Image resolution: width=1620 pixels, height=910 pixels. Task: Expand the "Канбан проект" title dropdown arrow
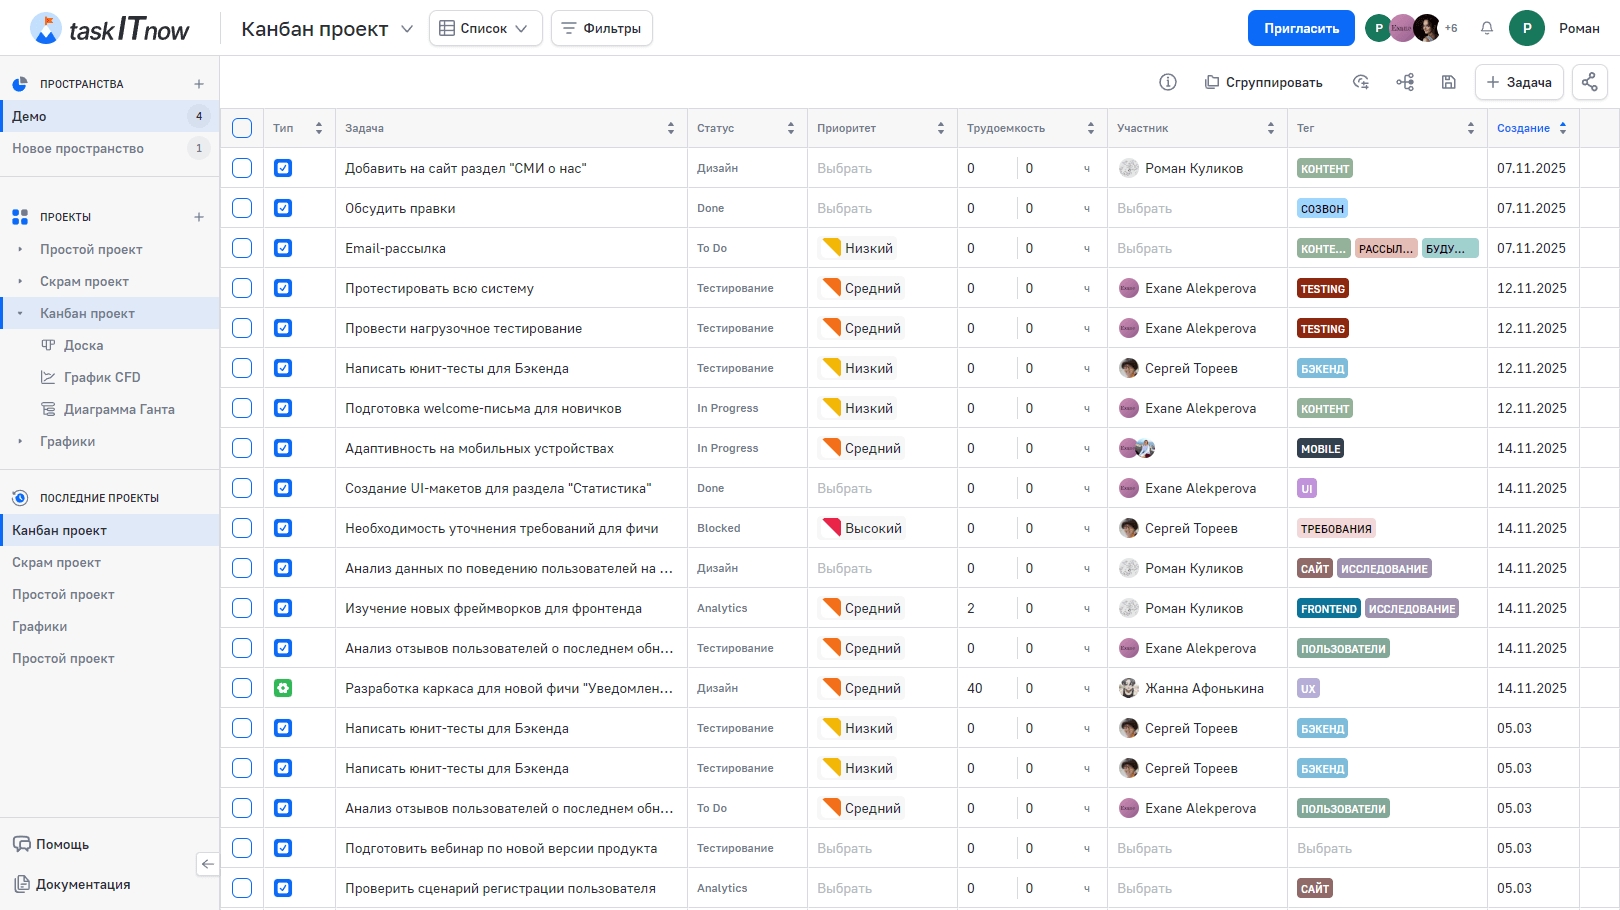(407, 29)
